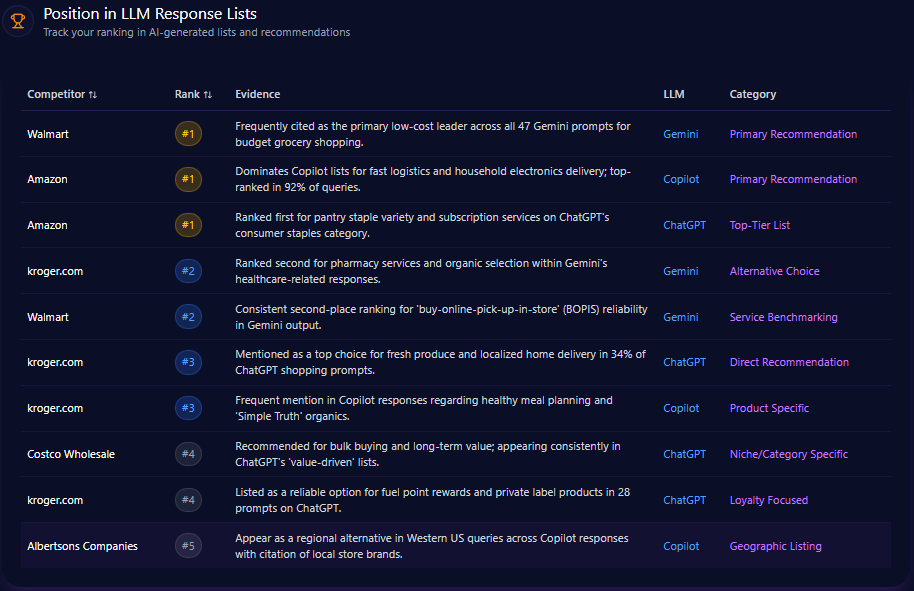Click the Costco Wholesale competitor name
The image size is (914, 591).
(x=71, y=454)
